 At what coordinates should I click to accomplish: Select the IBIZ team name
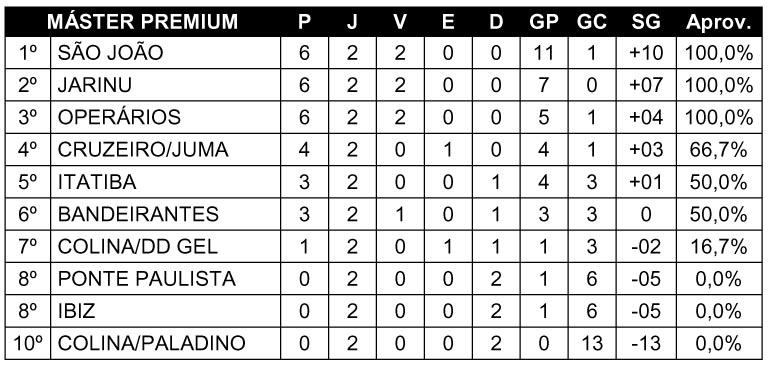[77, 312]
